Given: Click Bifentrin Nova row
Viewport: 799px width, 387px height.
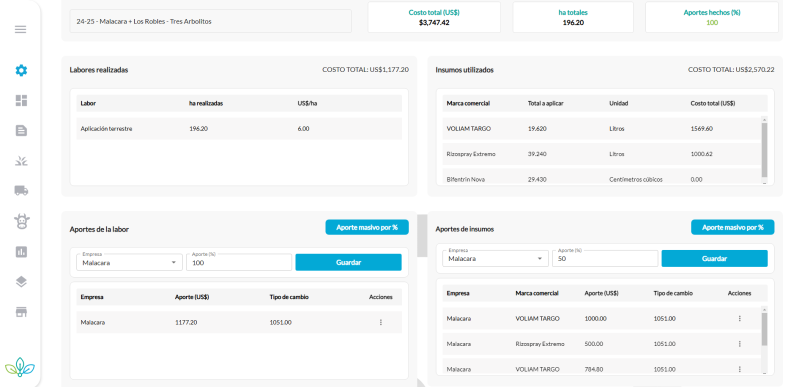Looking at the screenshot, I should 602,177.
